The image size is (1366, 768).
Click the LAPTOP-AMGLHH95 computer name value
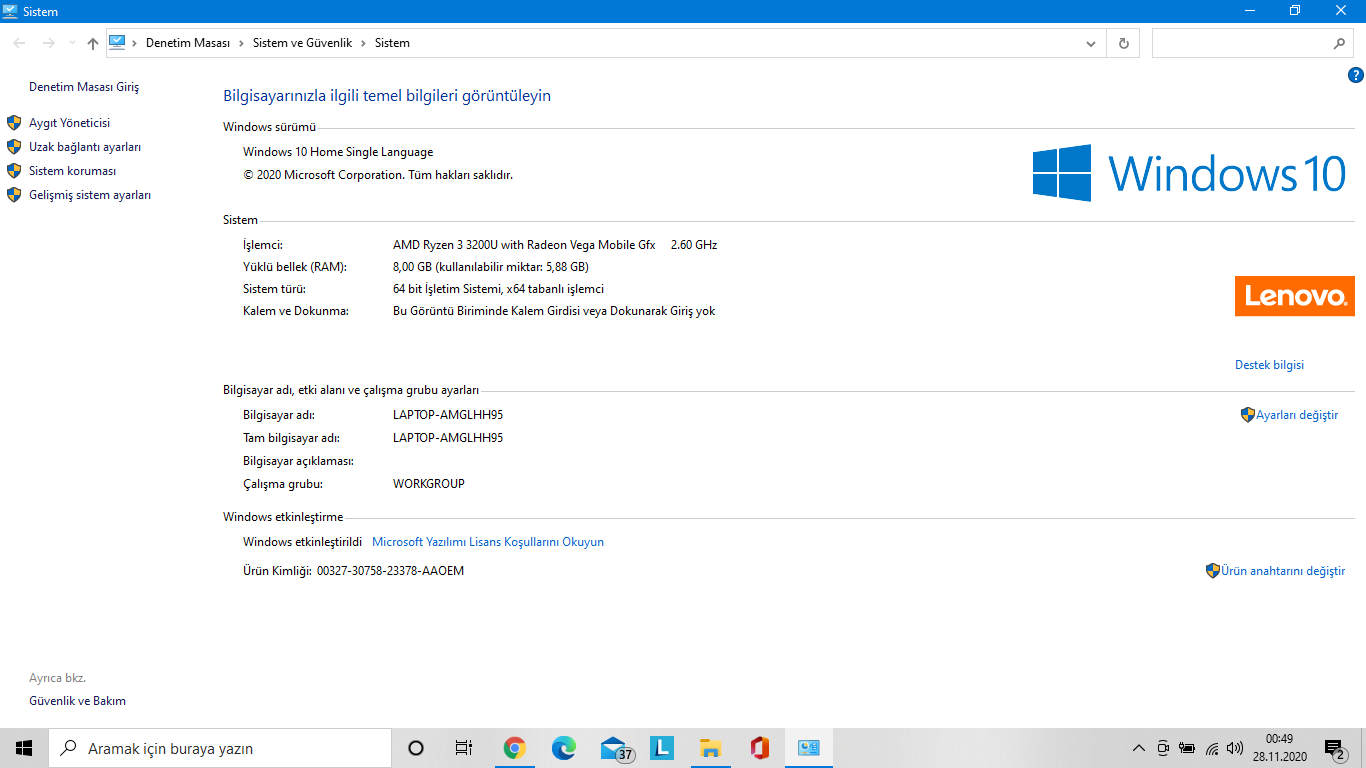point(448,415)
